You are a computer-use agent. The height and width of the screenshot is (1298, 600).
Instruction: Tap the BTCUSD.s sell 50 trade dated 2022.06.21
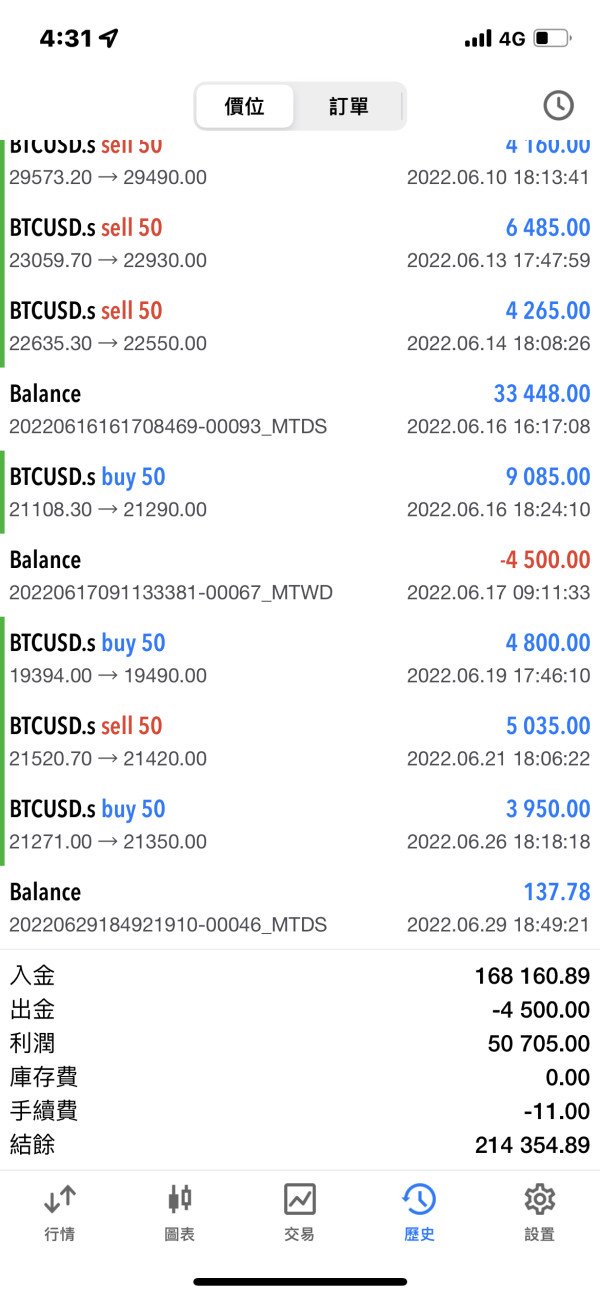pyautogui.click(x=300, y=741)
